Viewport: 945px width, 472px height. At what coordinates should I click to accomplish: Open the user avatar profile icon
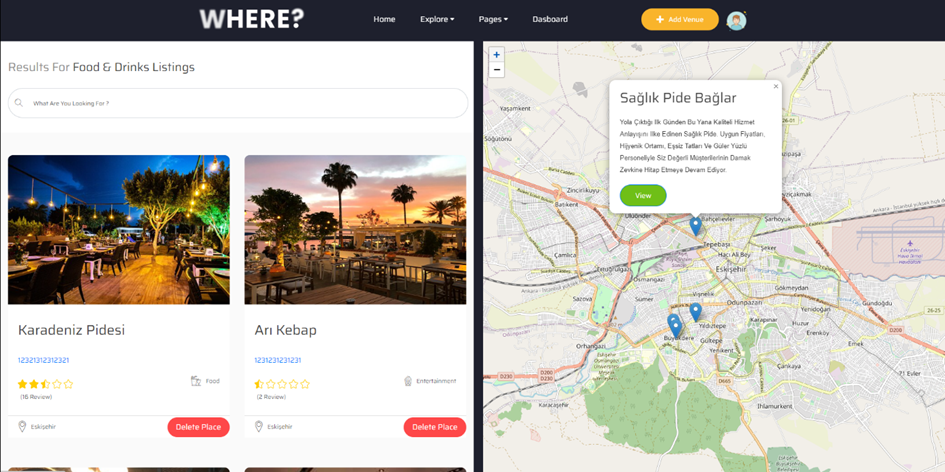coord(736,20)
